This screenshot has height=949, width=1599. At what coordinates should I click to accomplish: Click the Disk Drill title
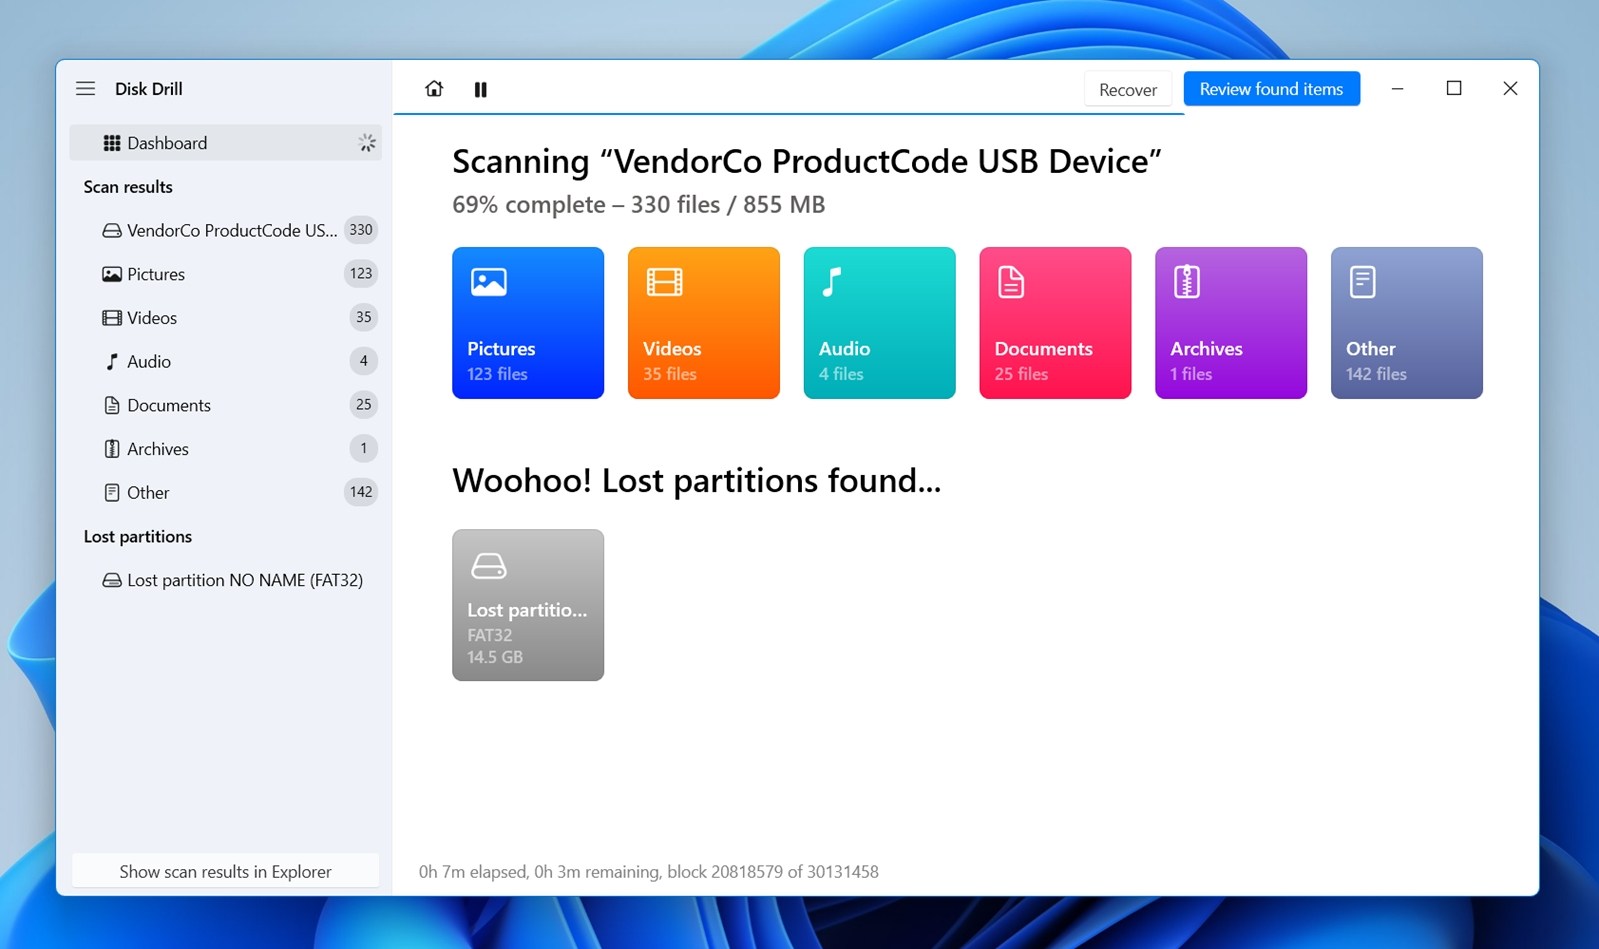[x=149, y=89]
